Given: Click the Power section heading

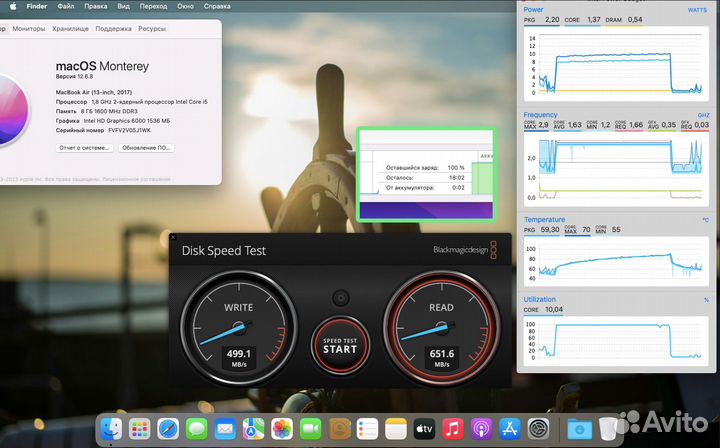Looking at the screenshot, I should pos(534,10).
